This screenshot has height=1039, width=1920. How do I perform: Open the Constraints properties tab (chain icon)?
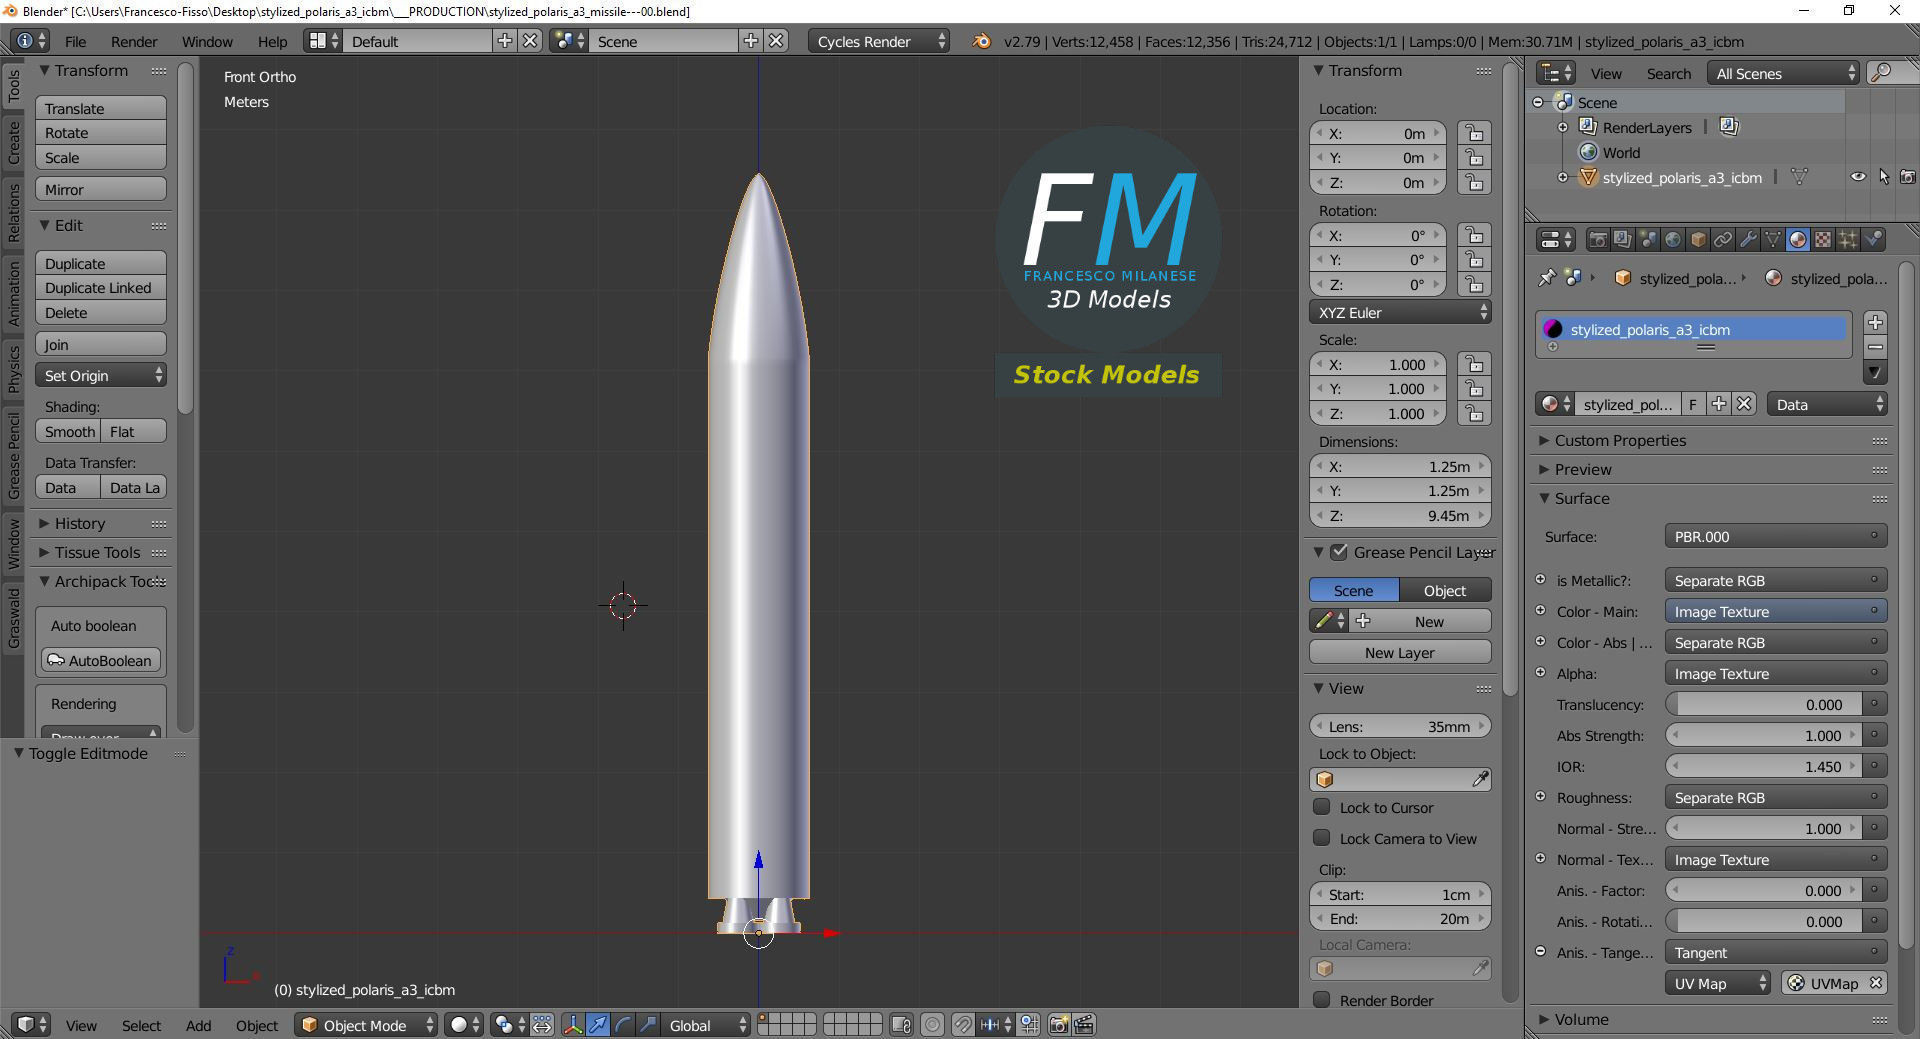(1723, 240)
